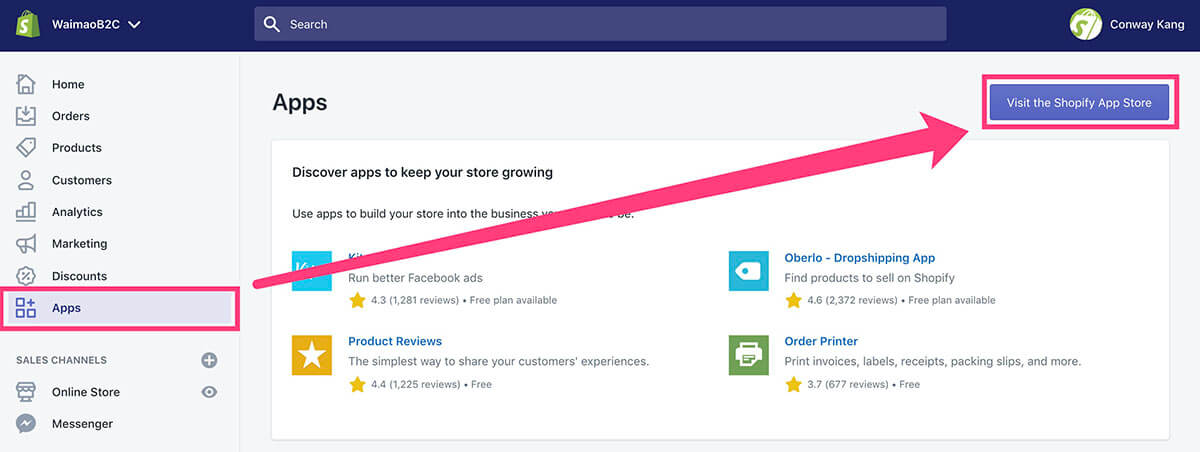Open Order Printer app link
The width and height of the screenshot is (1200, 452).
coord(821,341)
